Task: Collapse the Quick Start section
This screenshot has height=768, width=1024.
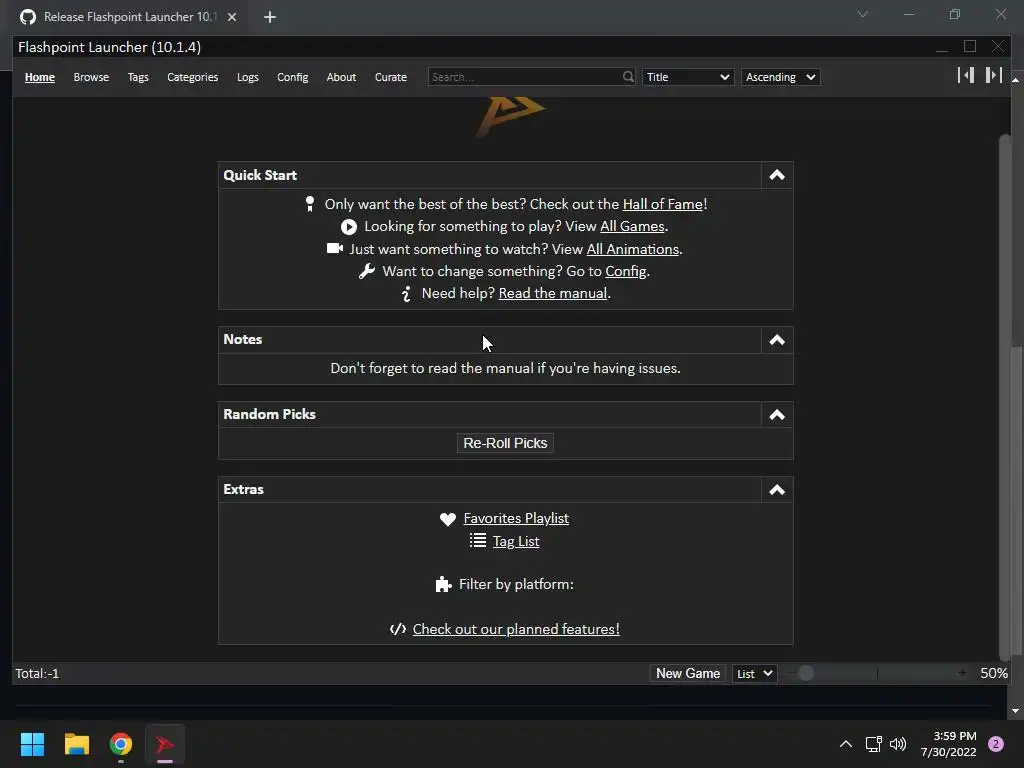Action: (777, 175)
